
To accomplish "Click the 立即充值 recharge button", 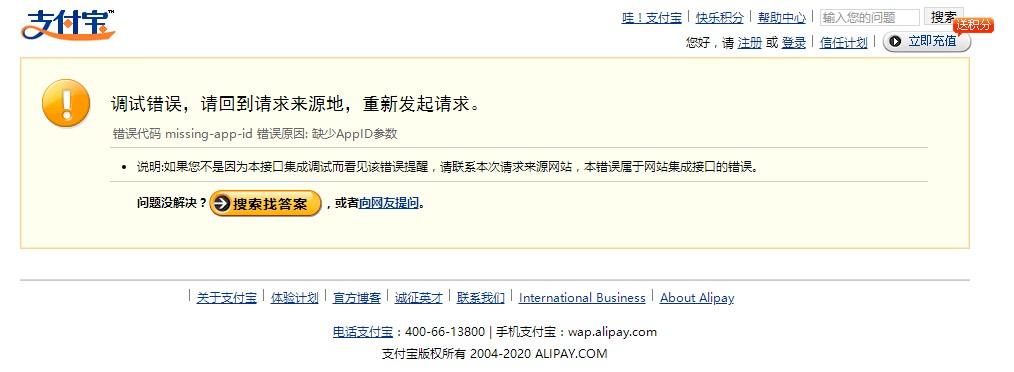I will tap(927, 41).
